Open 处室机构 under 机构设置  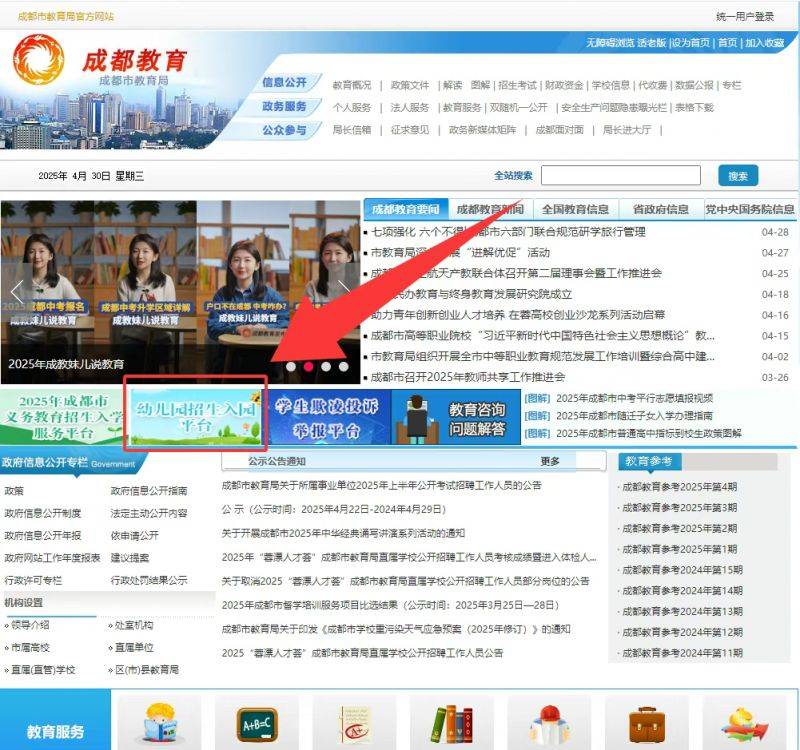click(x=134, y=625)
